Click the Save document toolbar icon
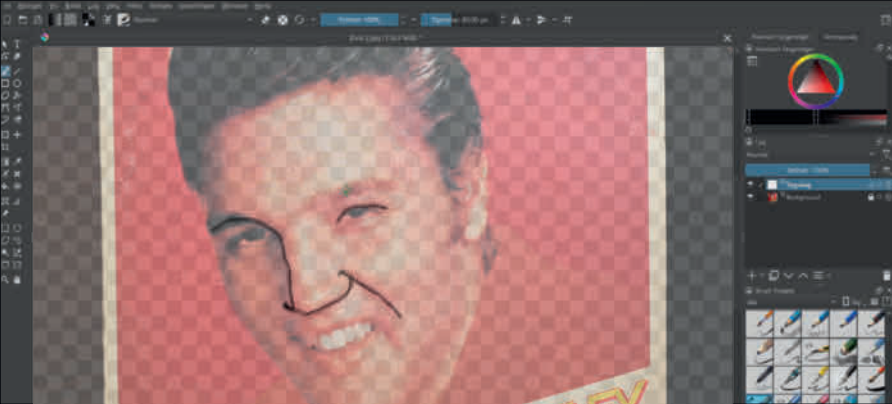The image size is (892, 404). [x=37, y=20]
